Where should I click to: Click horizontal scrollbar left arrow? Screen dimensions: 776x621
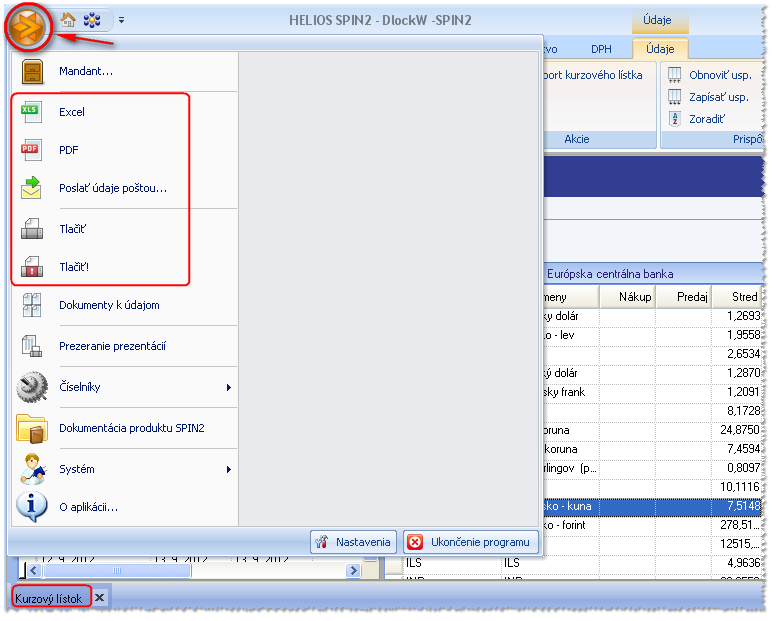pos(34,570)
